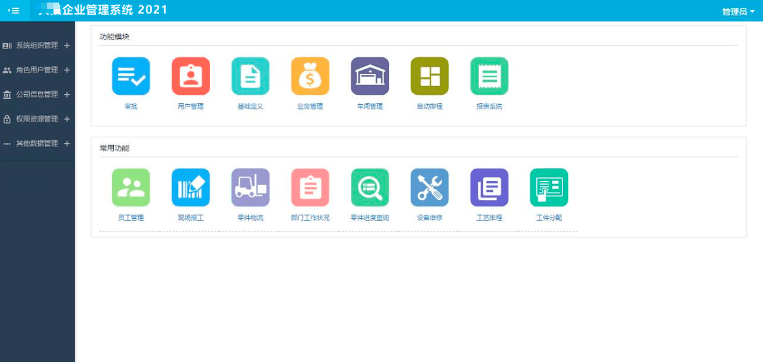Viewport: 768px width, 362px height.
Task: Click the 公司信息管理 bank building icon
Action: click(x=7, y=95)
